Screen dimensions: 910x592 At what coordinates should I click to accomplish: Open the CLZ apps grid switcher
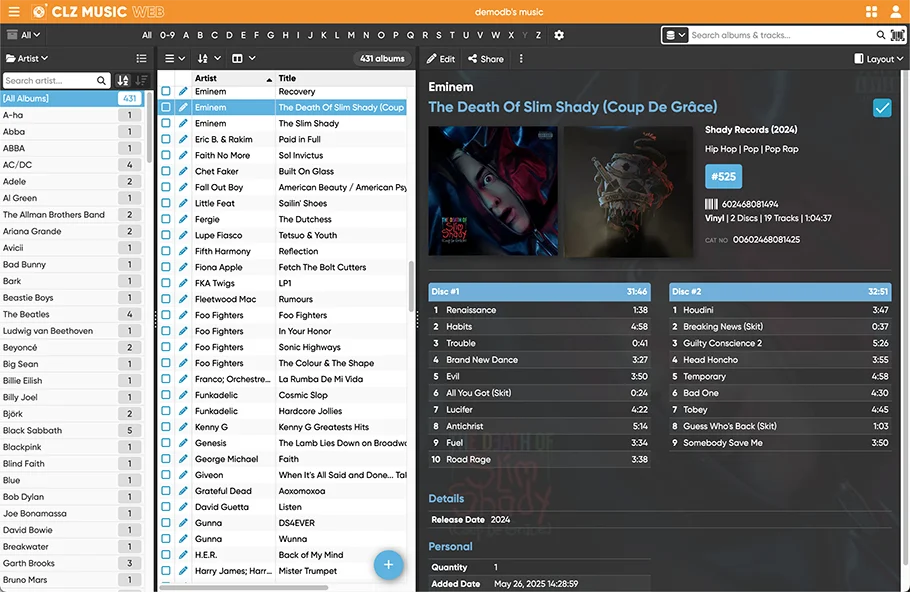click(x=871, y=12)
